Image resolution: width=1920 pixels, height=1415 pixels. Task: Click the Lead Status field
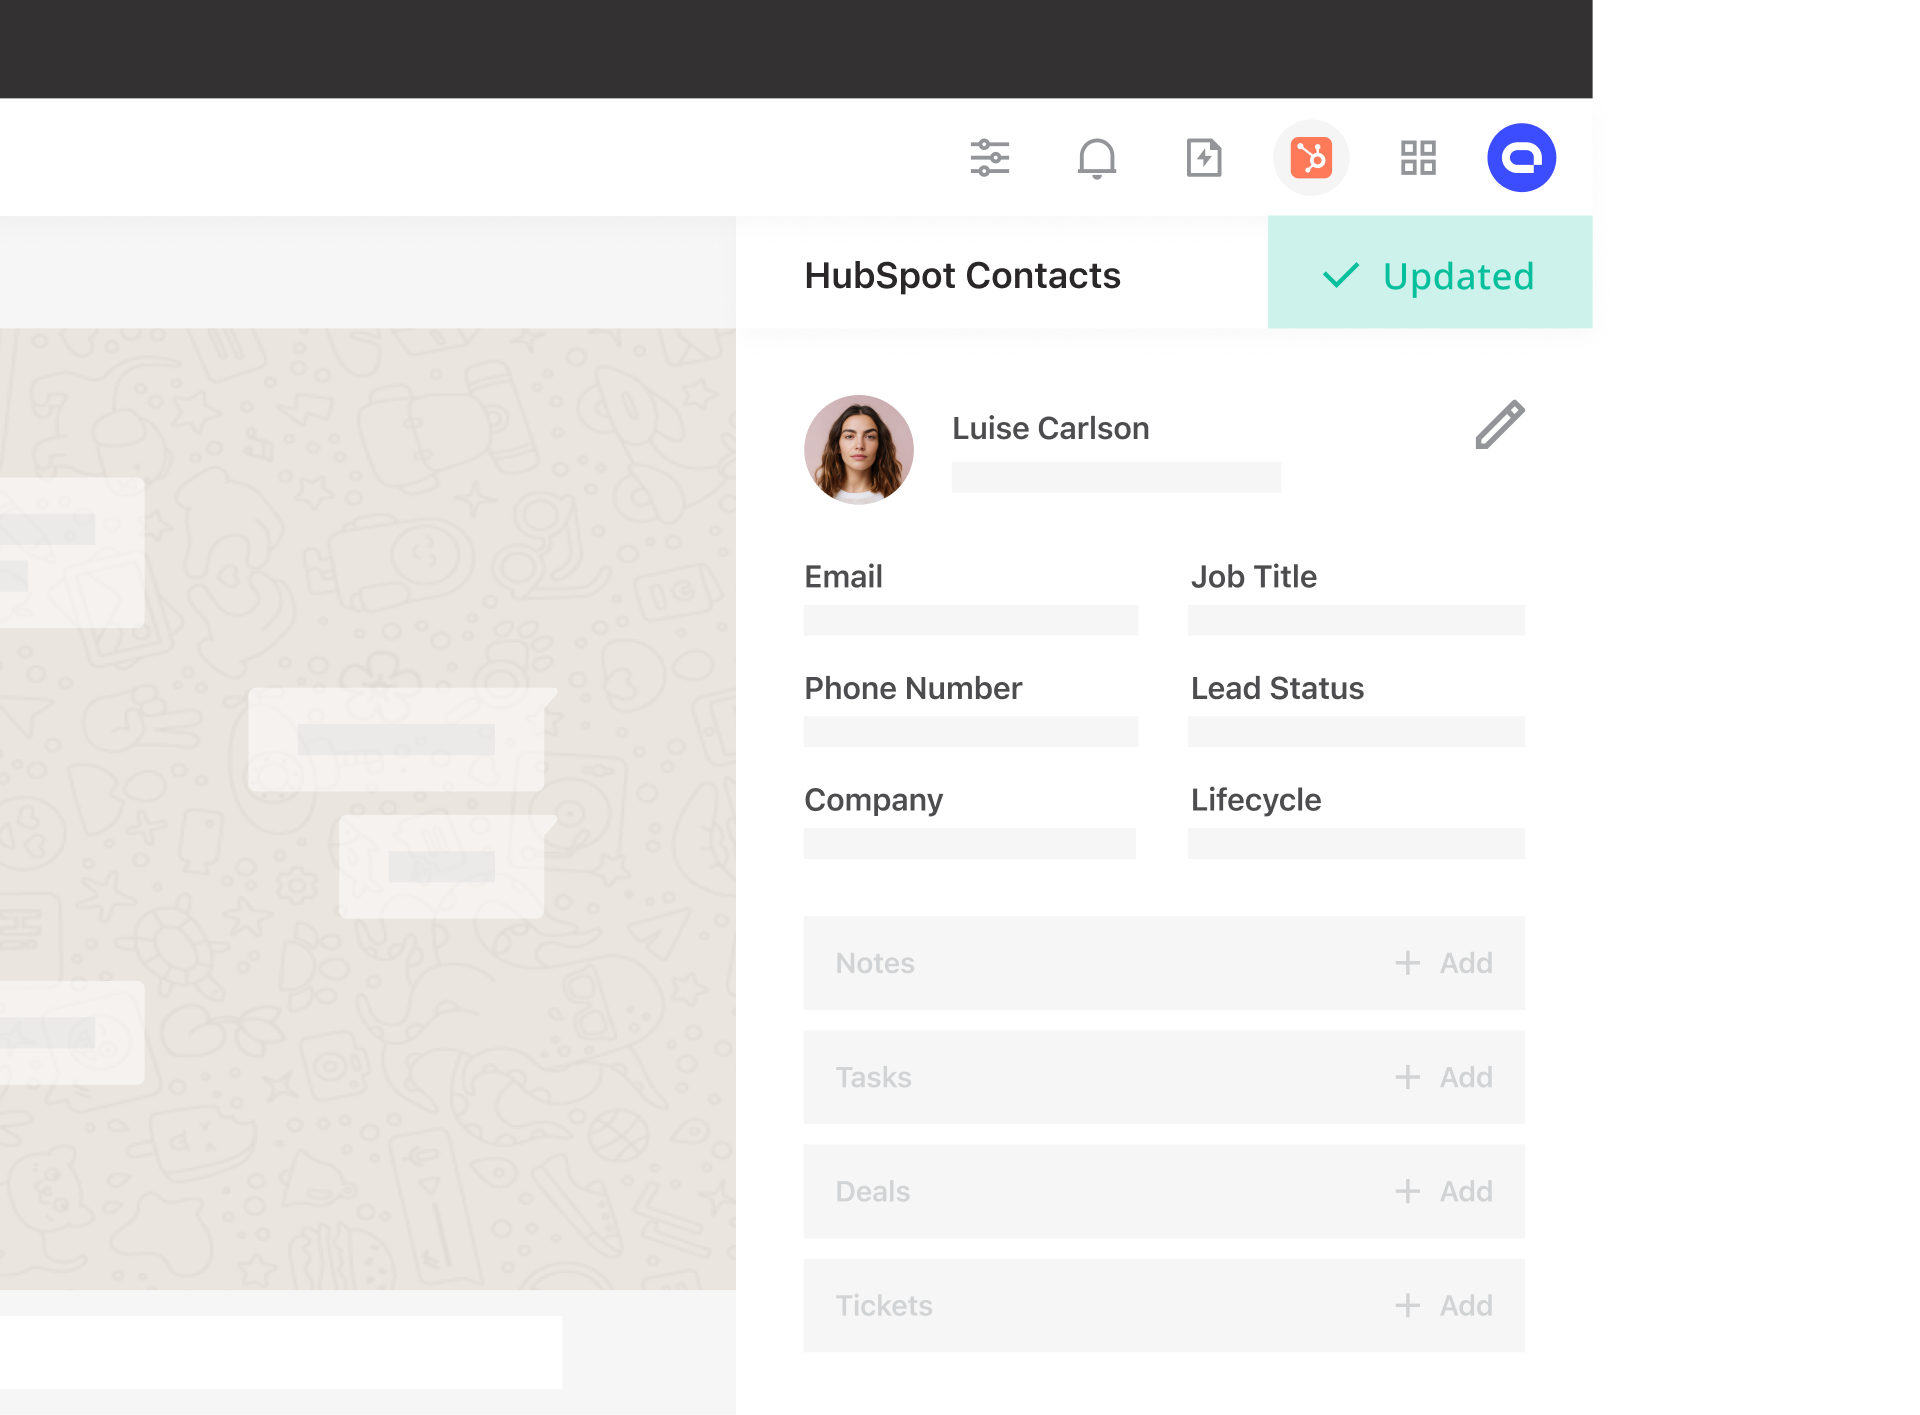click(1356, 732)
